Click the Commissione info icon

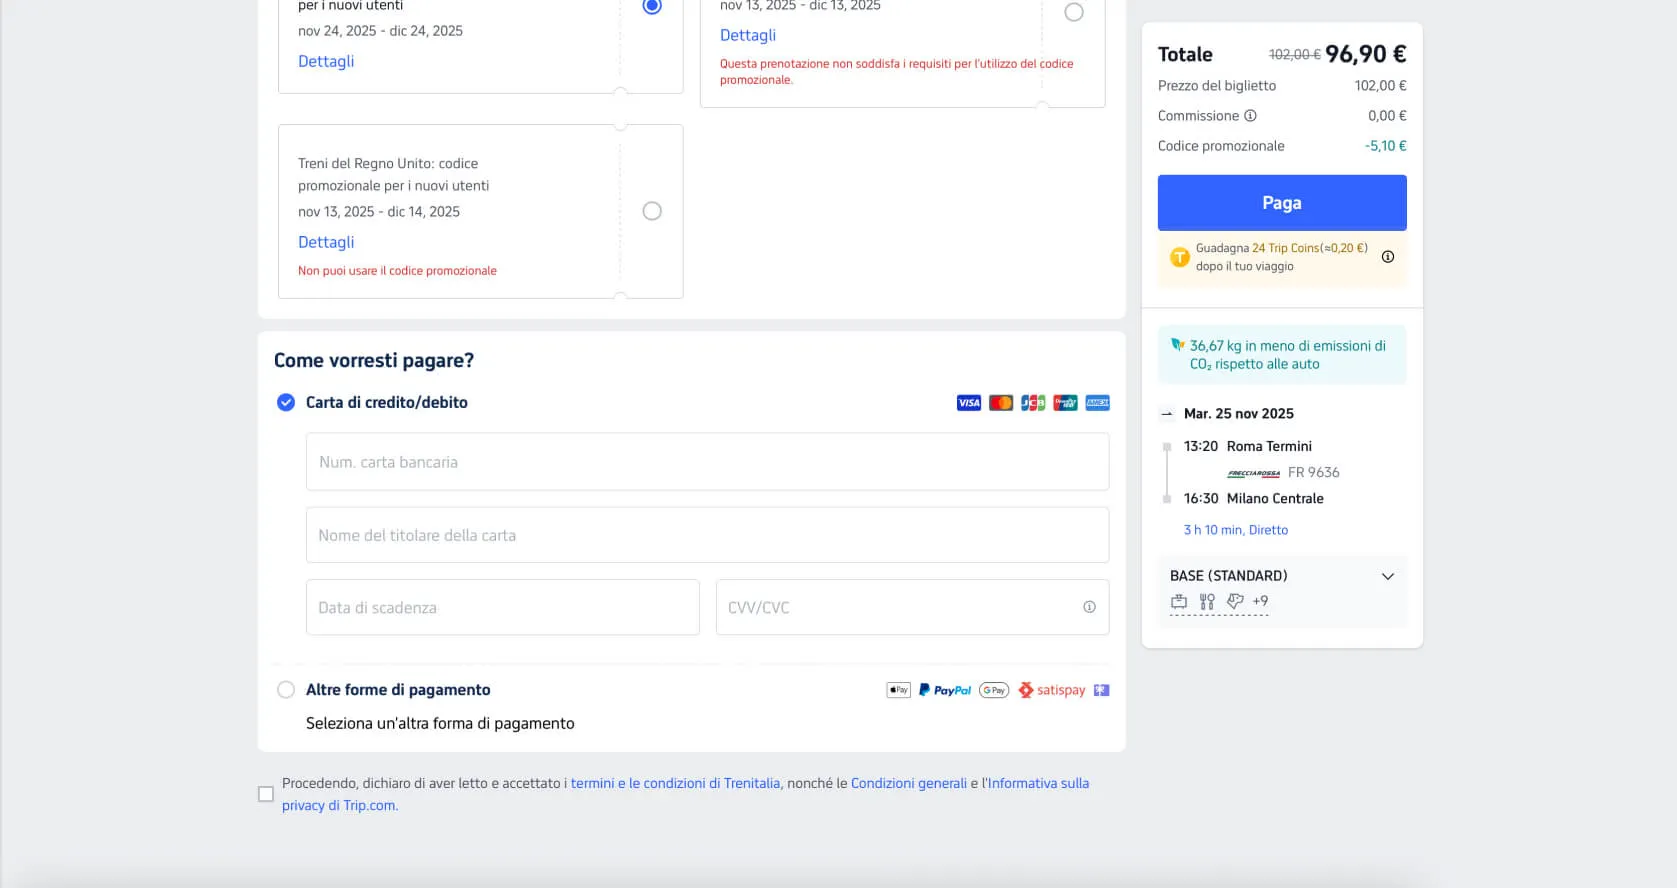coord(1250,116)
